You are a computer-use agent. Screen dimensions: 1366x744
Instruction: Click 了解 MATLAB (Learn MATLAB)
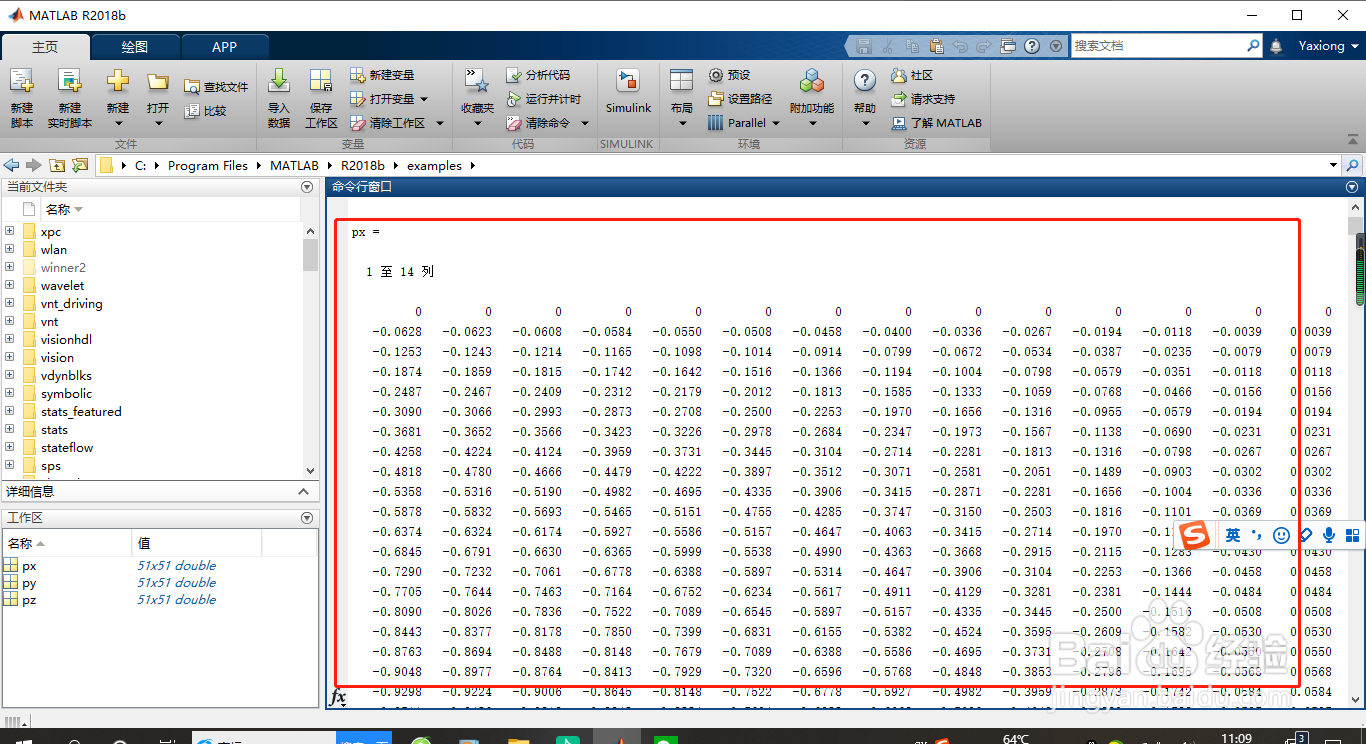click(x=937, y=123)
